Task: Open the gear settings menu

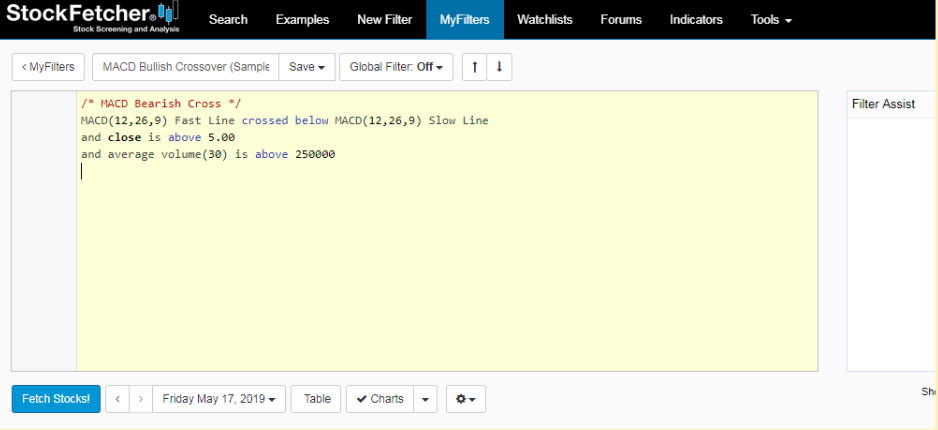Action: [465, 399]
